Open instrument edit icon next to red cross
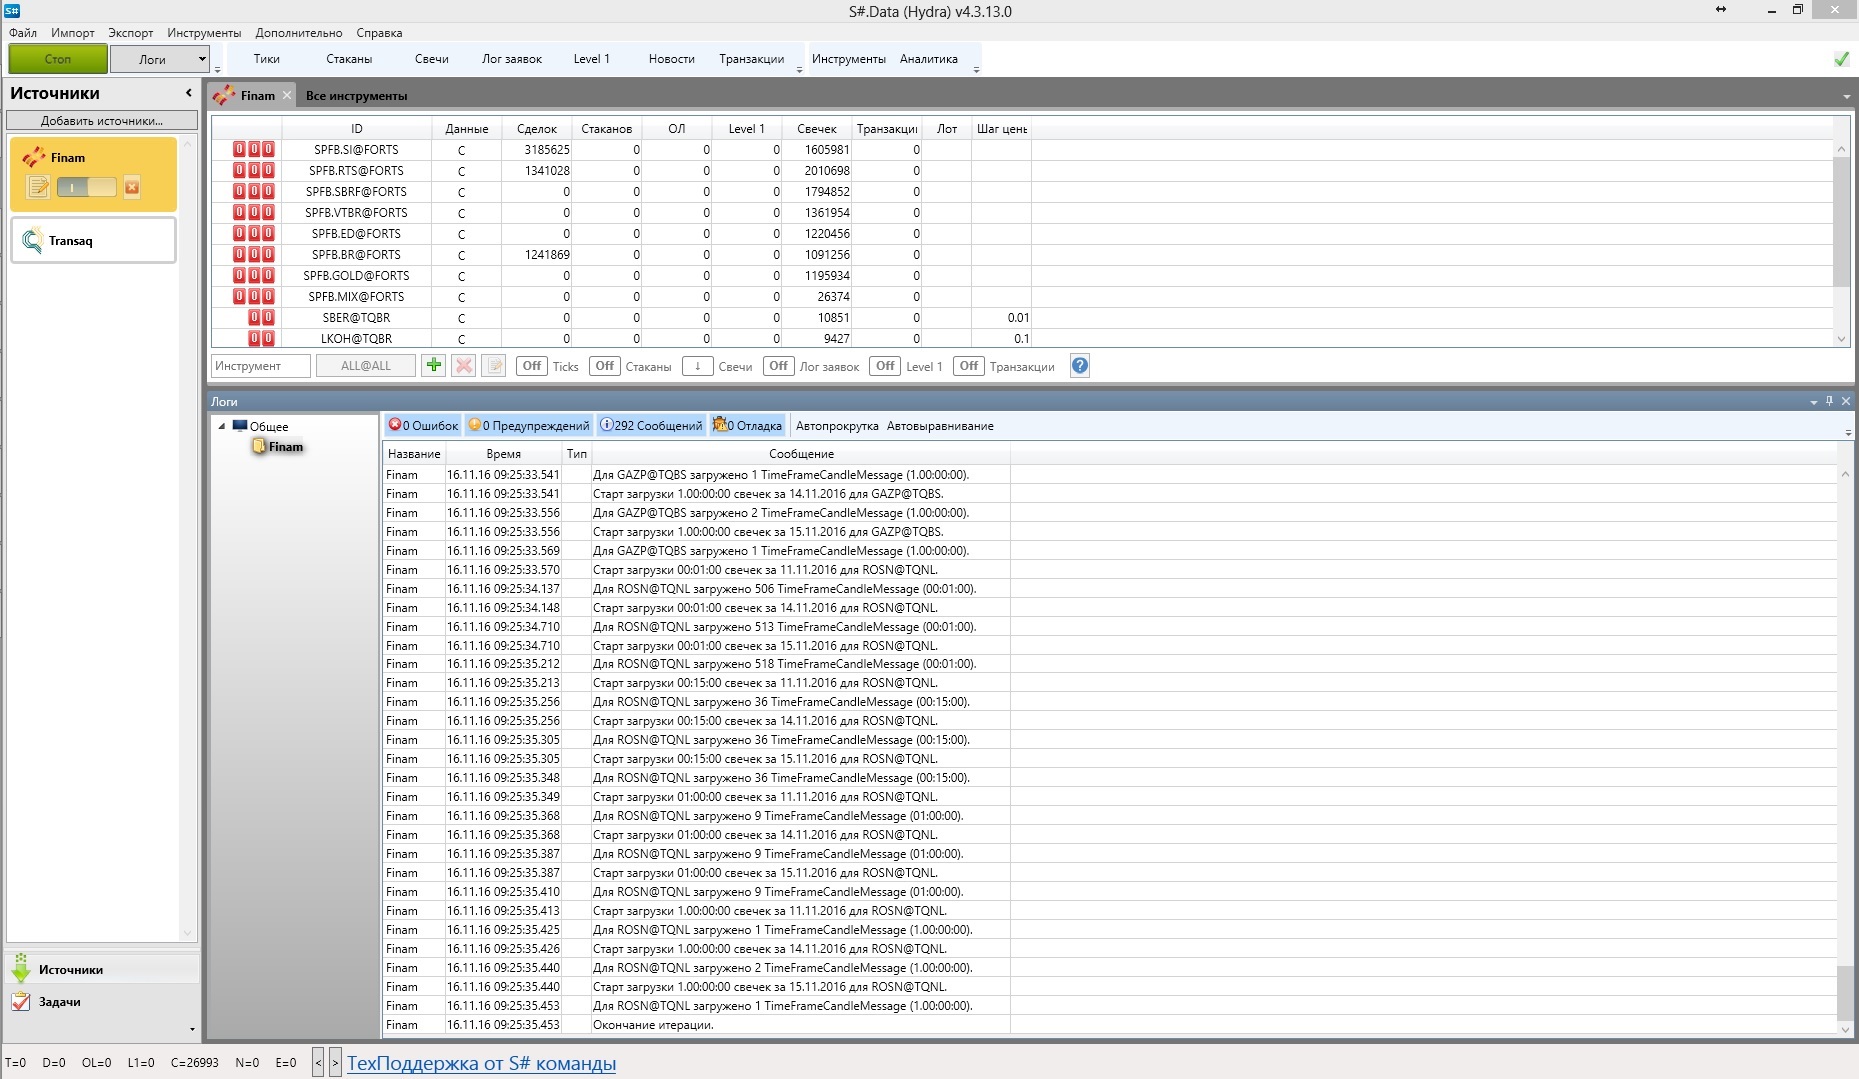Image resolution: width=1859 pixels, height=1079 pixels. pos(494,365)
